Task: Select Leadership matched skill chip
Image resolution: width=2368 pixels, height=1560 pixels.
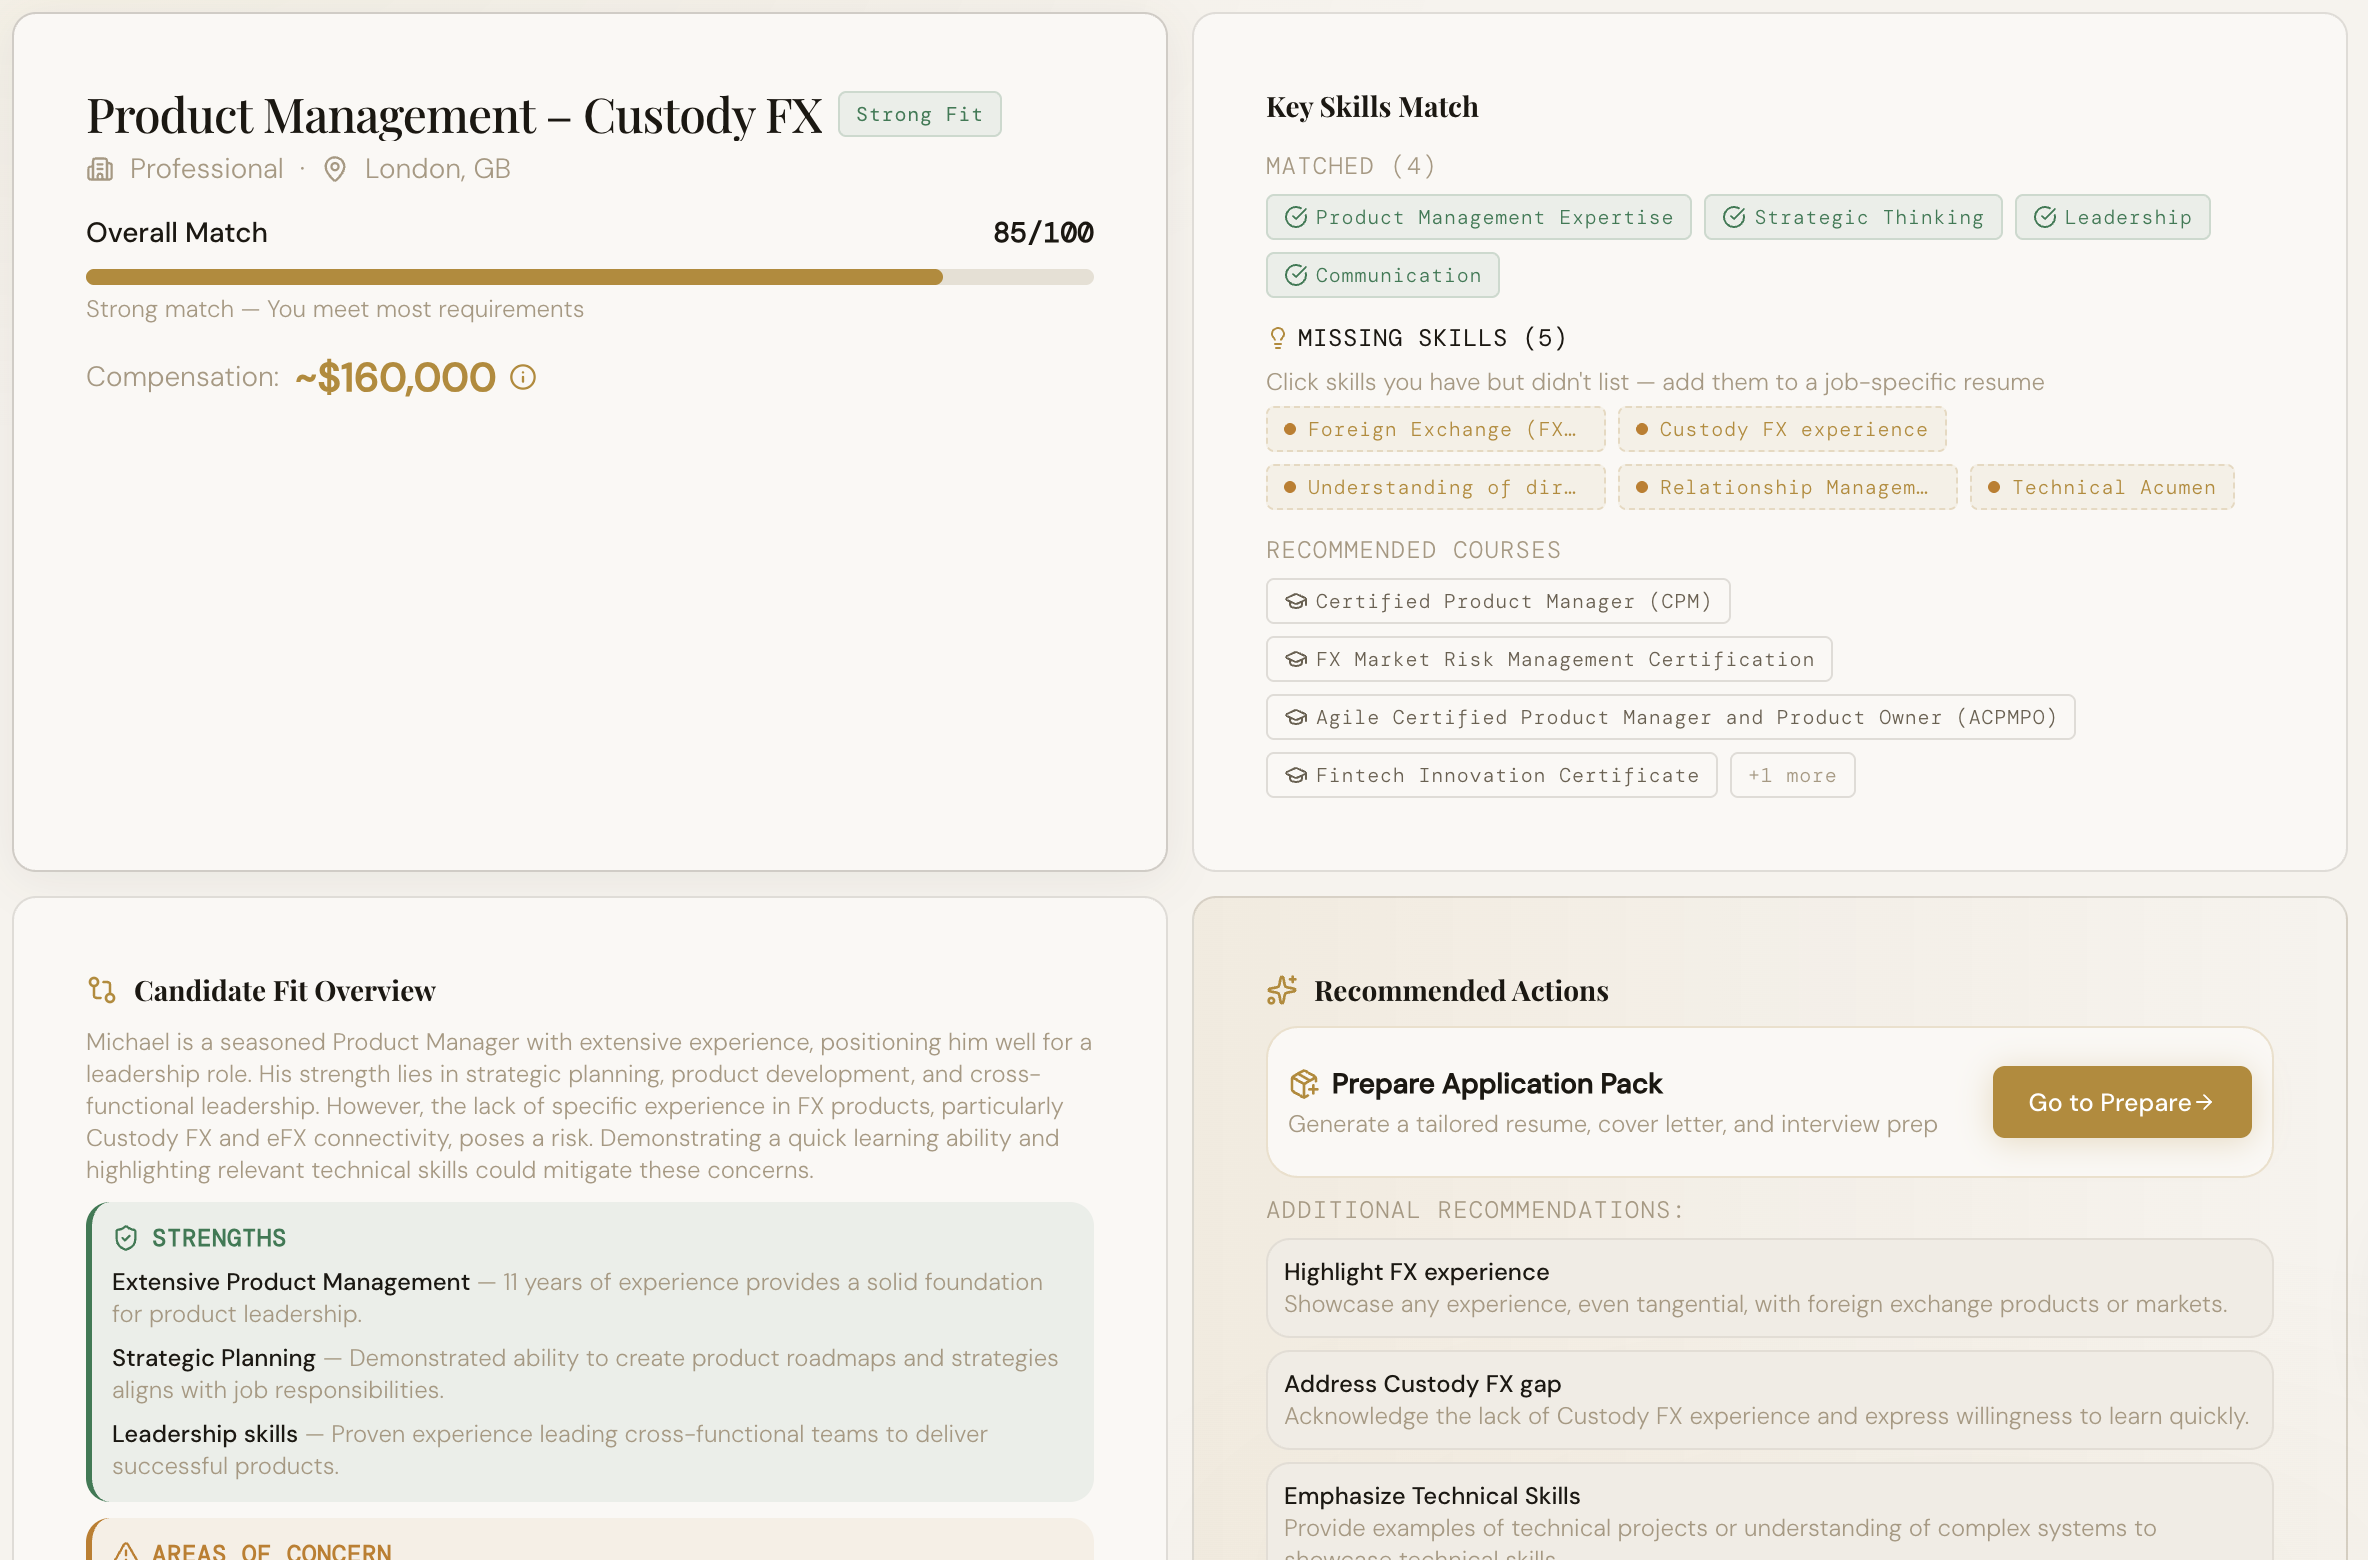Action: point(2112,217)
